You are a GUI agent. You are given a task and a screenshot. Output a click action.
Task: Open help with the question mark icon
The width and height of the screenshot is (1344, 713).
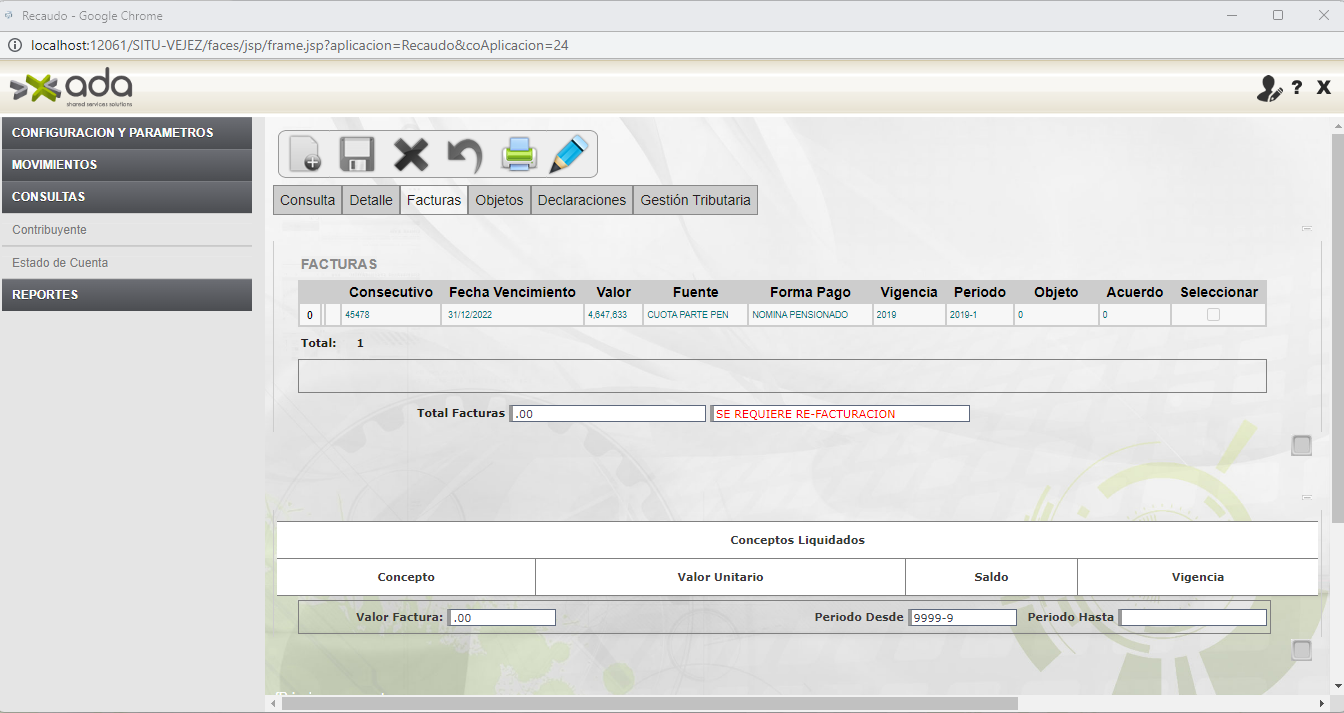point(1297,88)
